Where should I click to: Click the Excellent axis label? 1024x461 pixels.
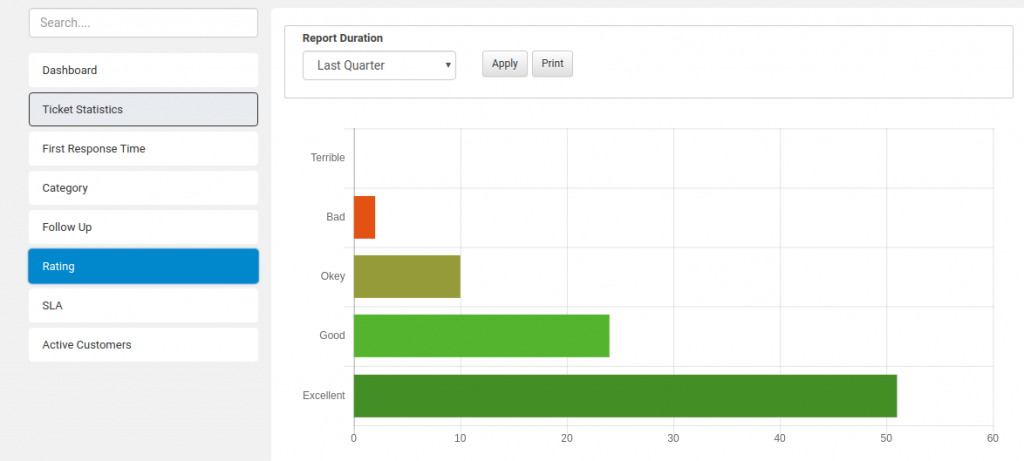click(x=323, y=395)
